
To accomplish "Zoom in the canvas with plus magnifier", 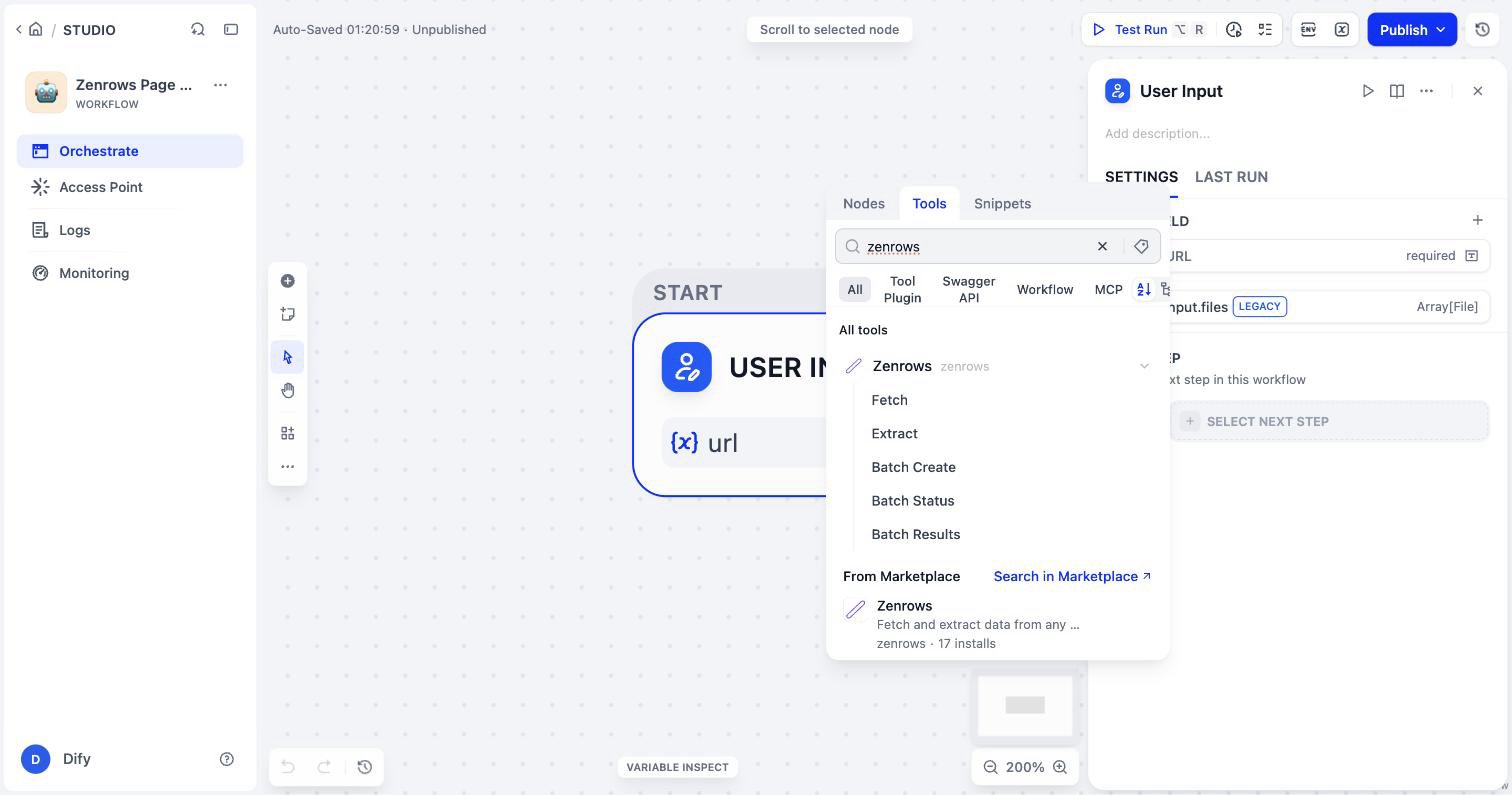I will [1060, 767].
